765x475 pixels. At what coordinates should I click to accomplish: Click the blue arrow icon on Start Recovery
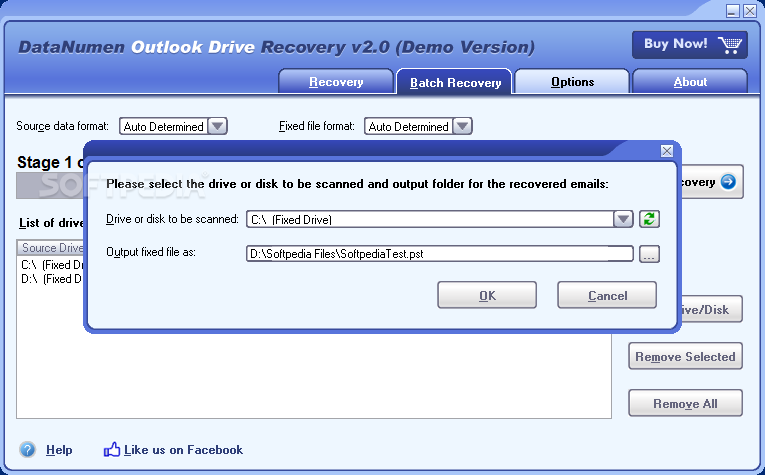(x=728, y=182)
